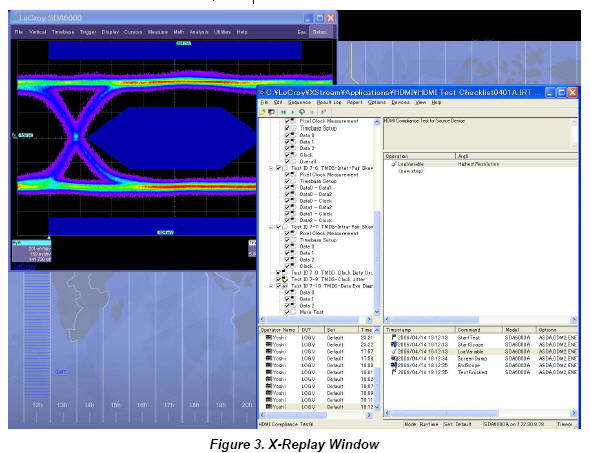Image resolution: width=590 pixels, height=453 pixels.
Task: Open the Report menu in X-Replay
Action: [354, 102]
